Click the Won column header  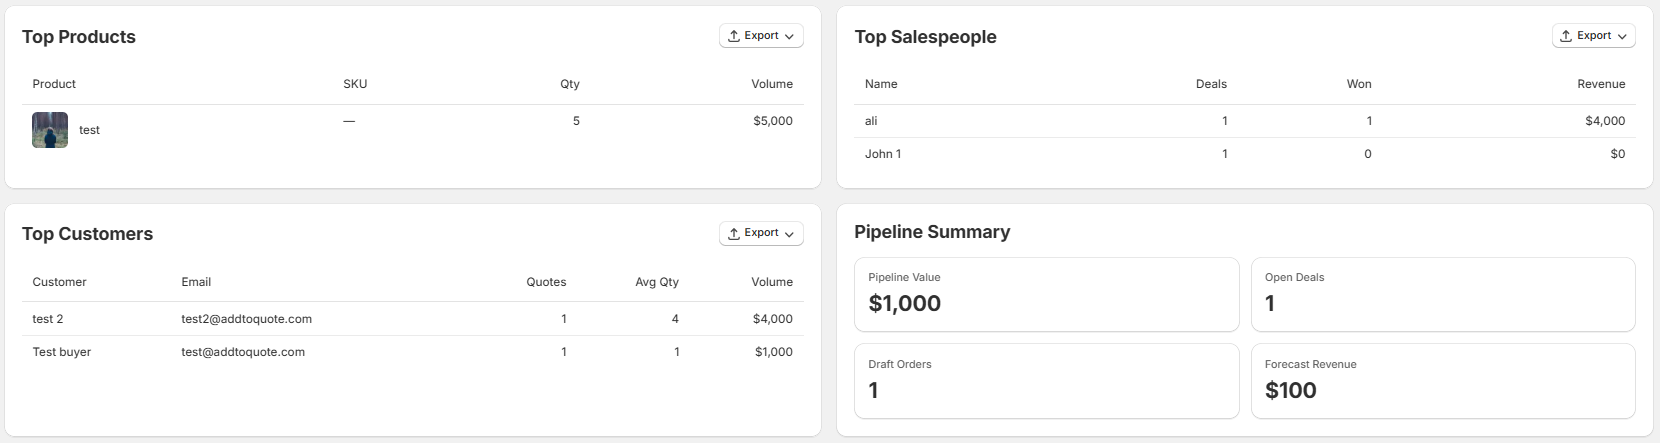click(1359, 84)
